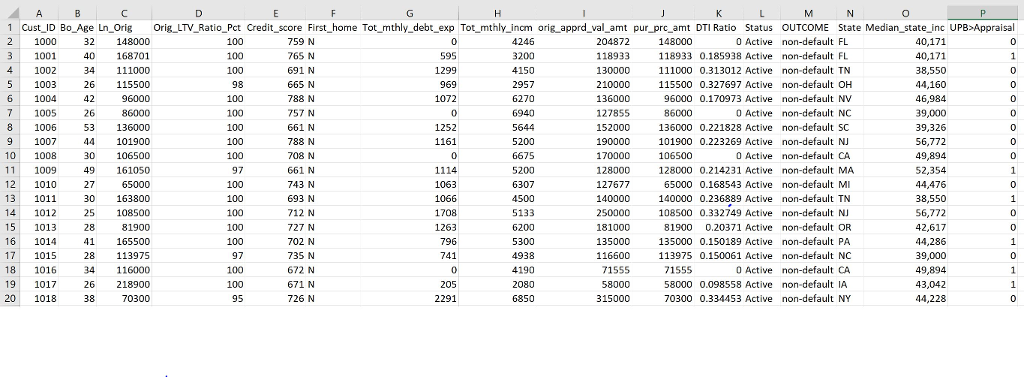Select median income cell 52,354
This screenshot has width=1024, height=377.
(x=905, y=170)
